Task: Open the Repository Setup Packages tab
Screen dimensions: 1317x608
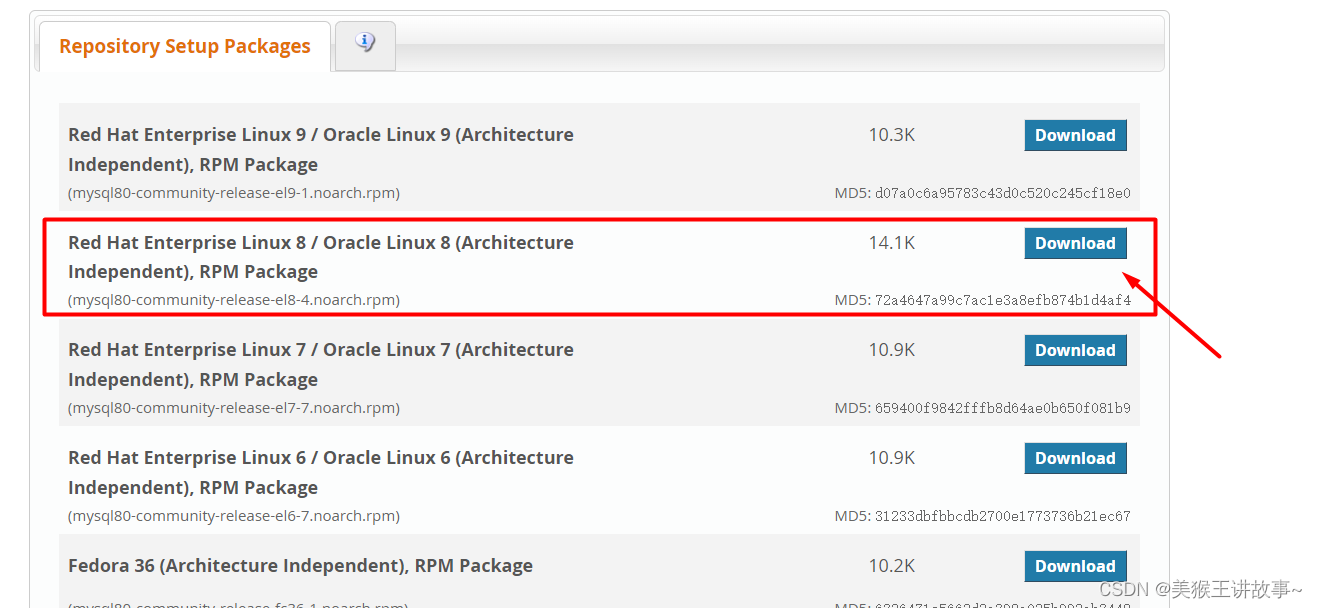Action: pos(185,47)
